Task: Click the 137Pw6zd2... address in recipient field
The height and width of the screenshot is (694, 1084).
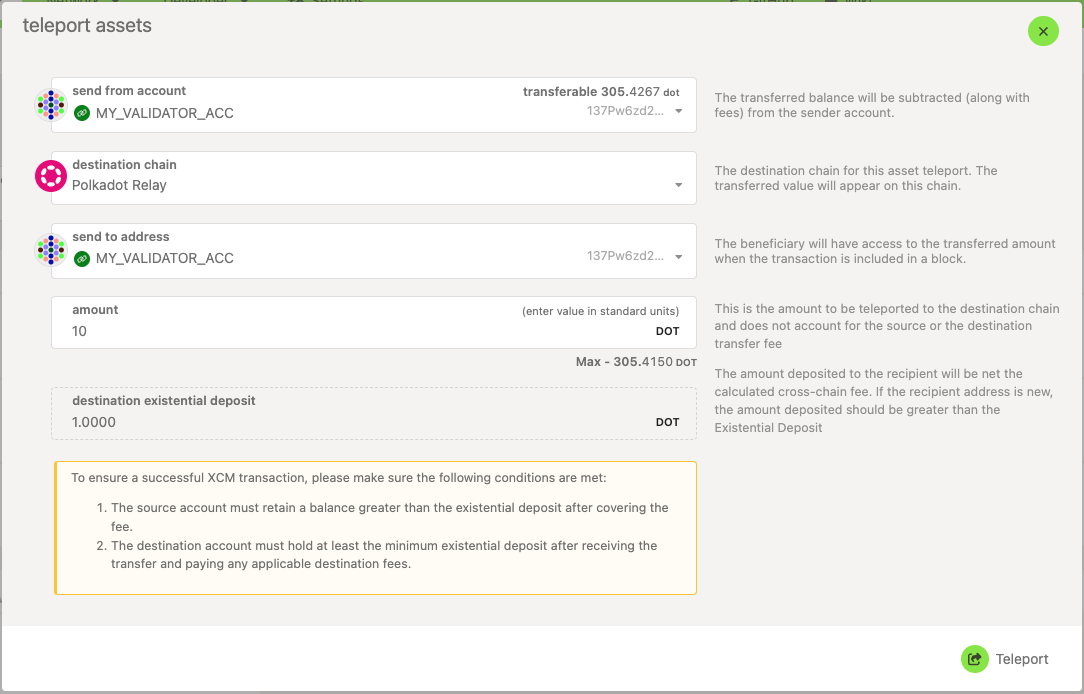Action: [x=625, y=256]
